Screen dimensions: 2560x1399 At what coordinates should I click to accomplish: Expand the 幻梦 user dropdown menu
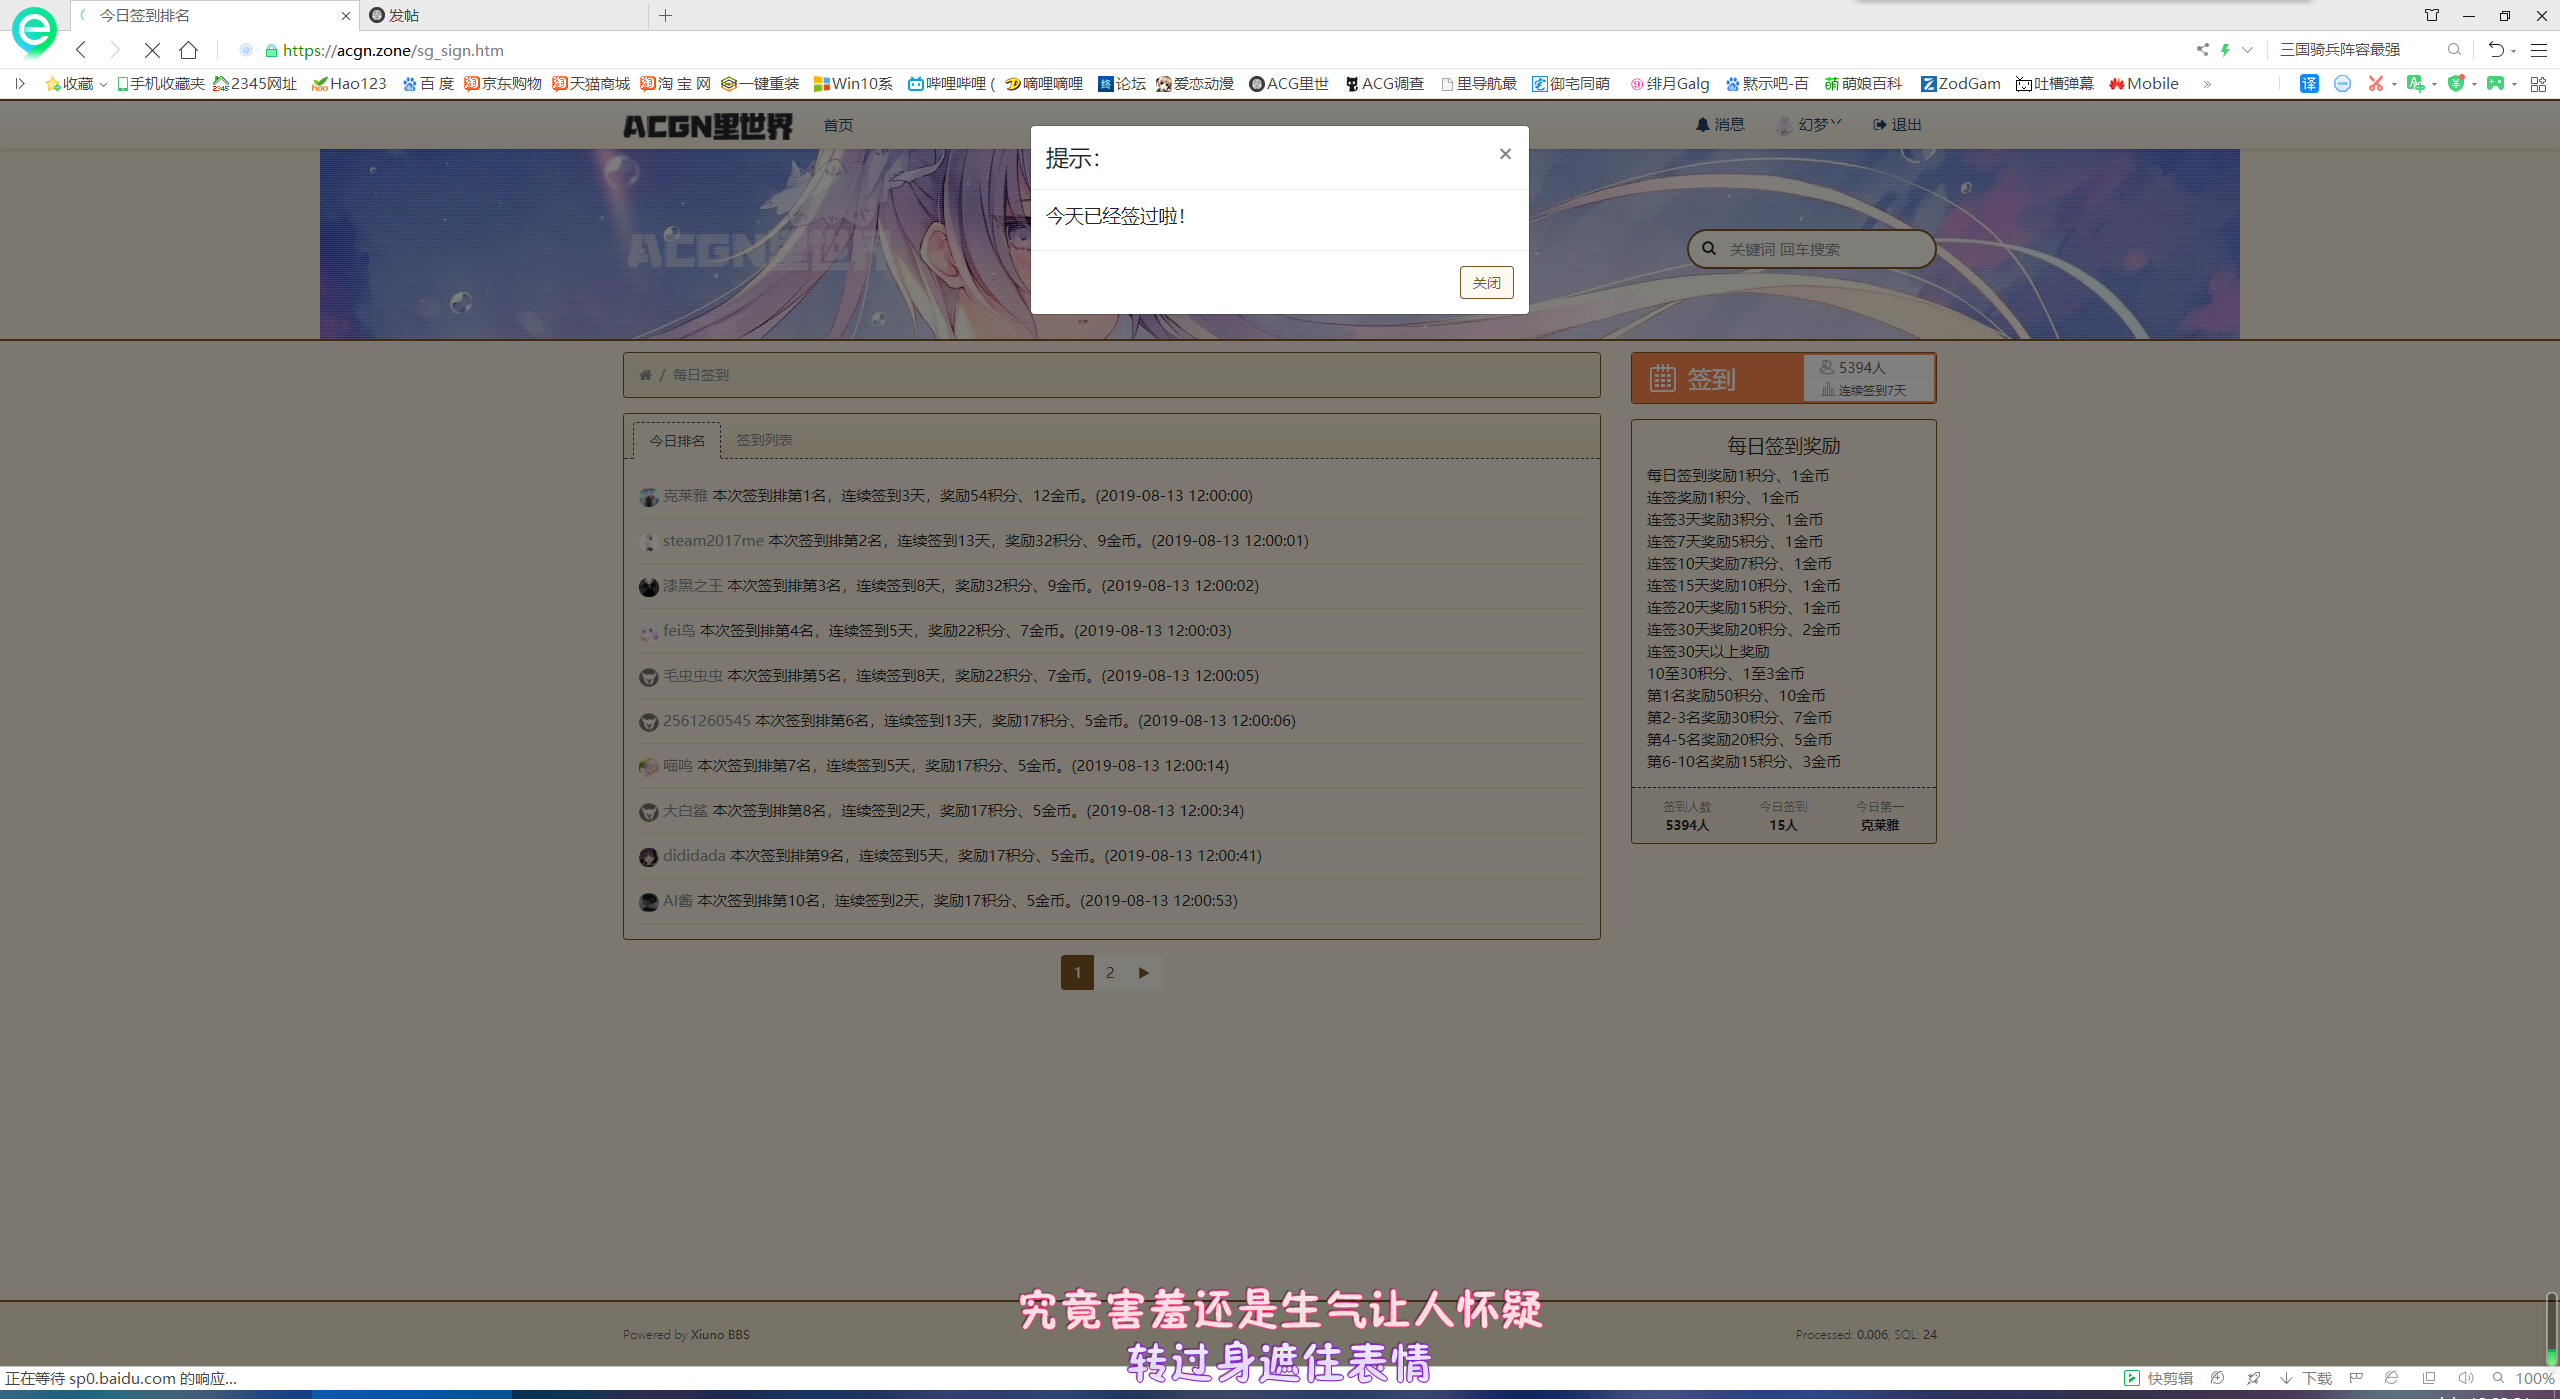click(x=1808, y=125)
